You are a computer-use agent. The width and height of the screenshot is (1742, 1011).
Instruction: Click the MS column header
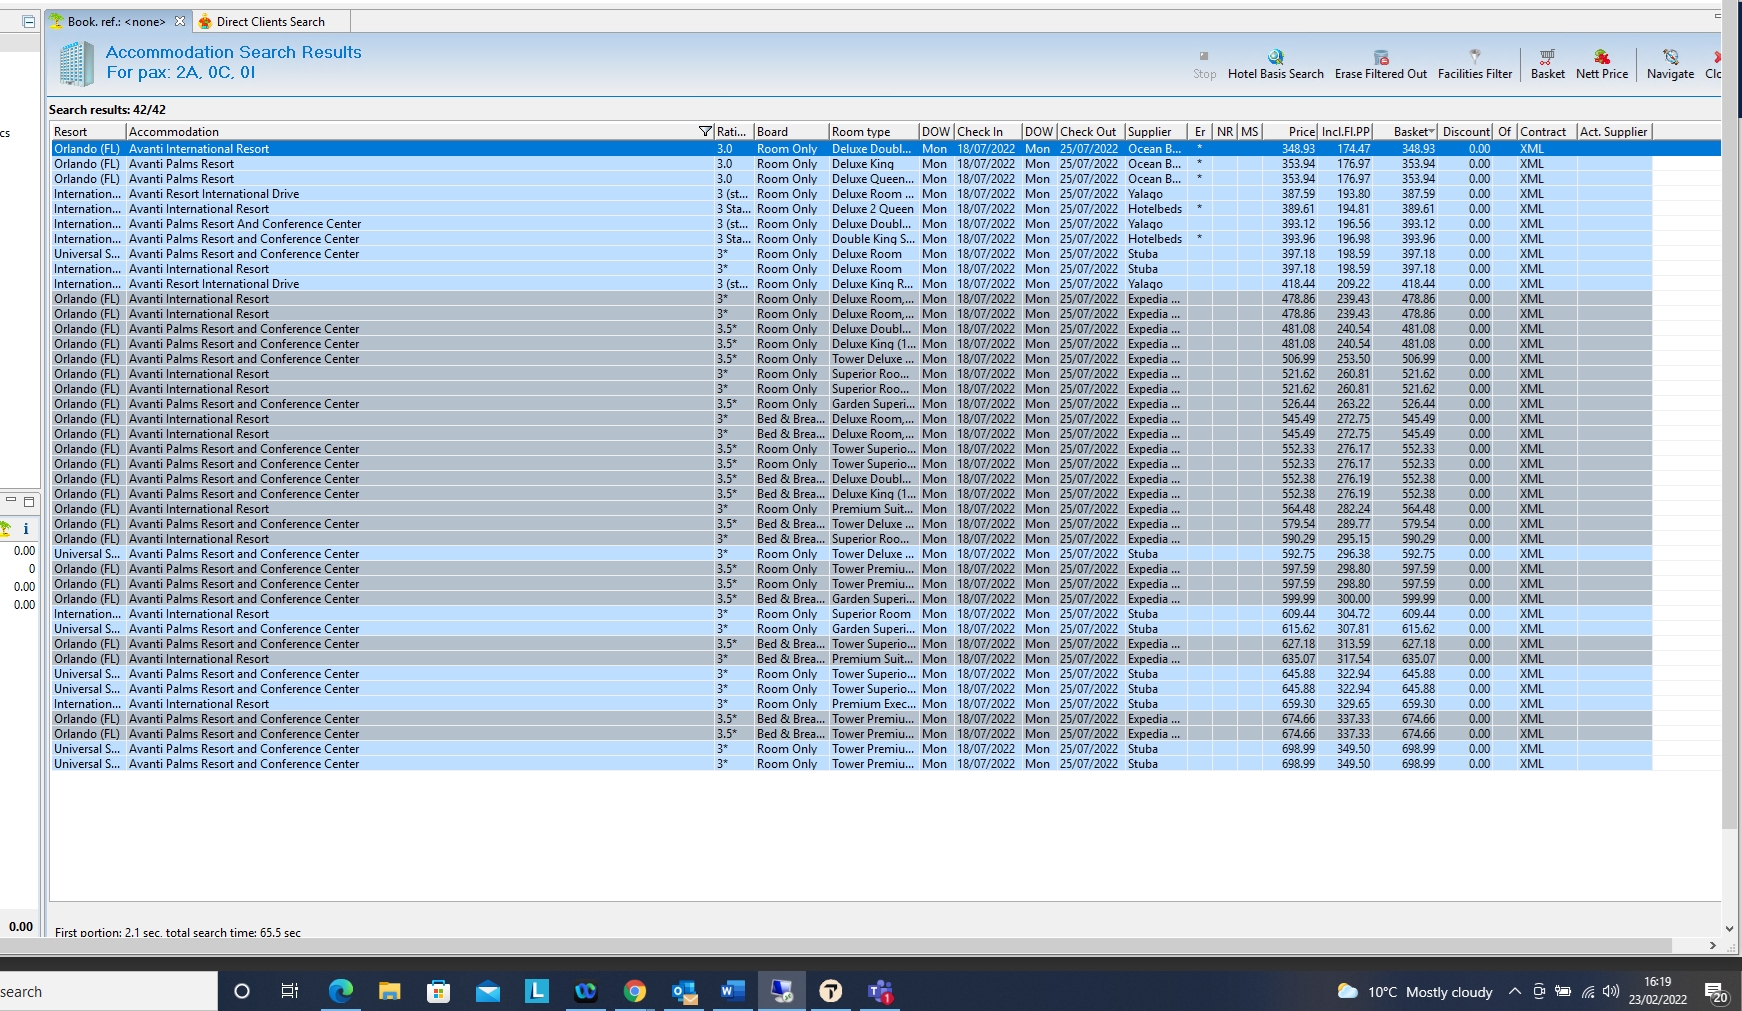[x=1250, y=131]
